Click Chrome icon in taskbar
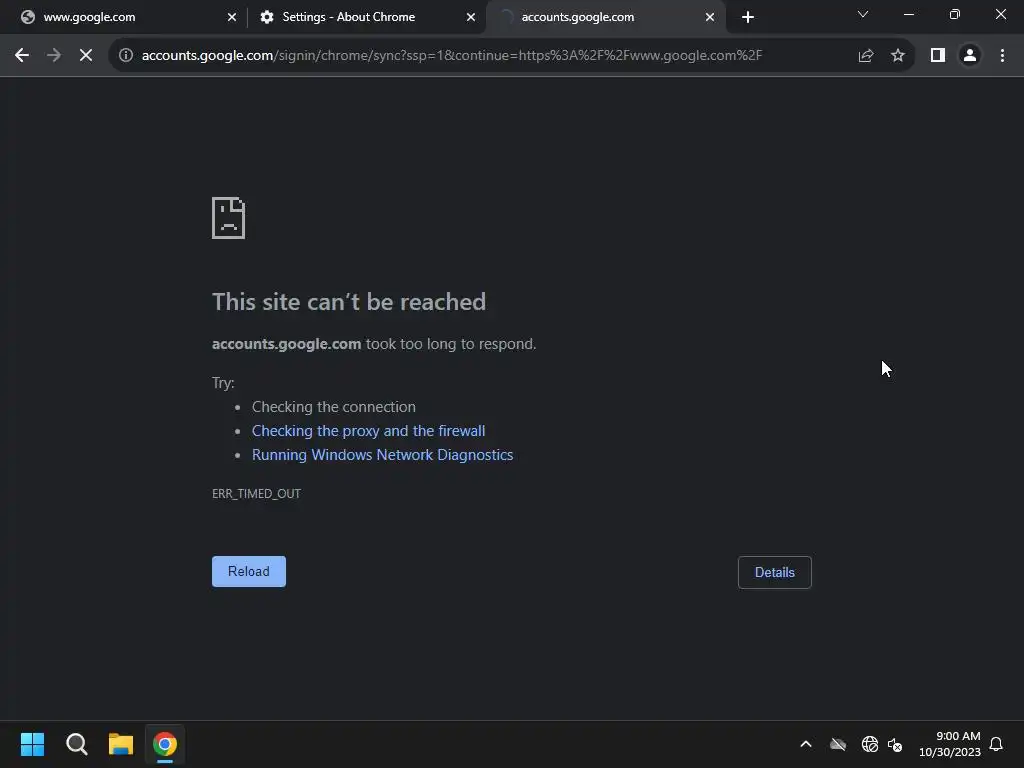Image resolution: width=1024 pixels, height=768 pixels. (165, 744)
